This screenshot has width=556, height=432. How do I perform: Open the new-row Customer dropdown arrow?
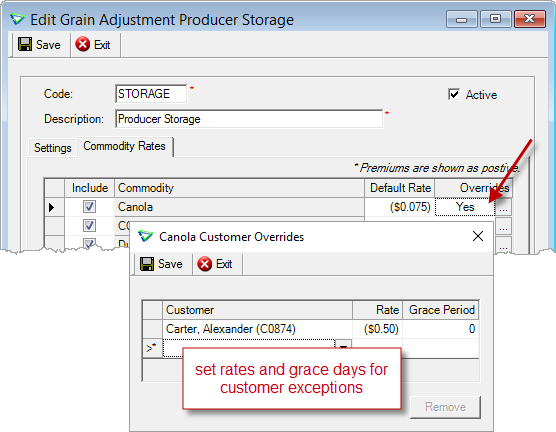coord(343,345)
